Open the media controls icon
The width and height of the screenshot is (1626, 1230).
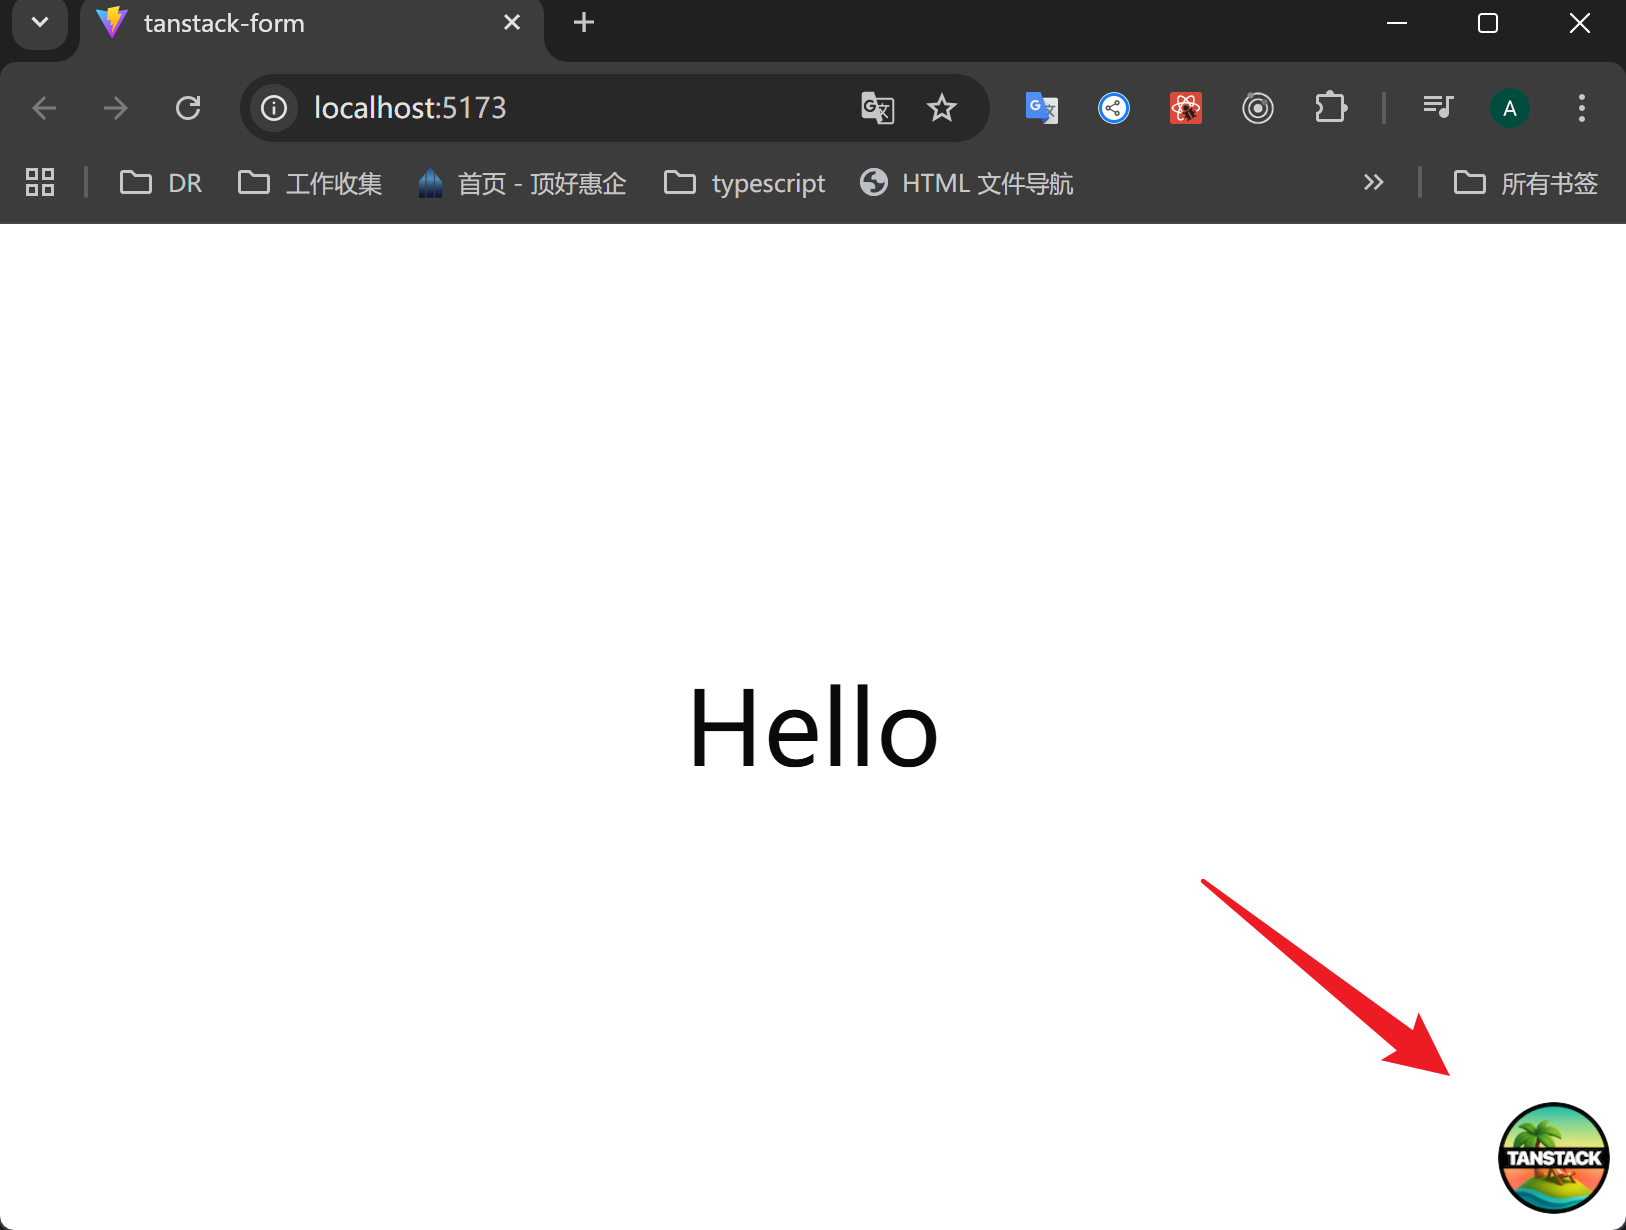1437,108
